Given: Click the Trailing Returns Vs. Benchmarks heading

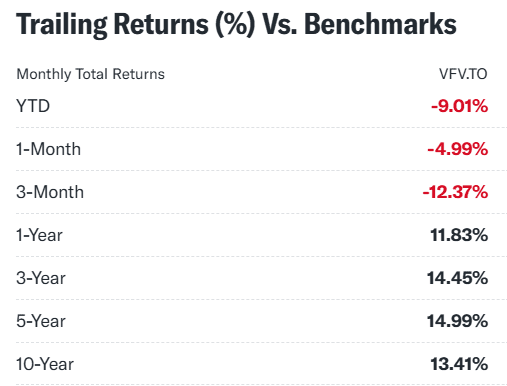Looking at the screenshot, I should pyautogui.click(x=236, y=25).
